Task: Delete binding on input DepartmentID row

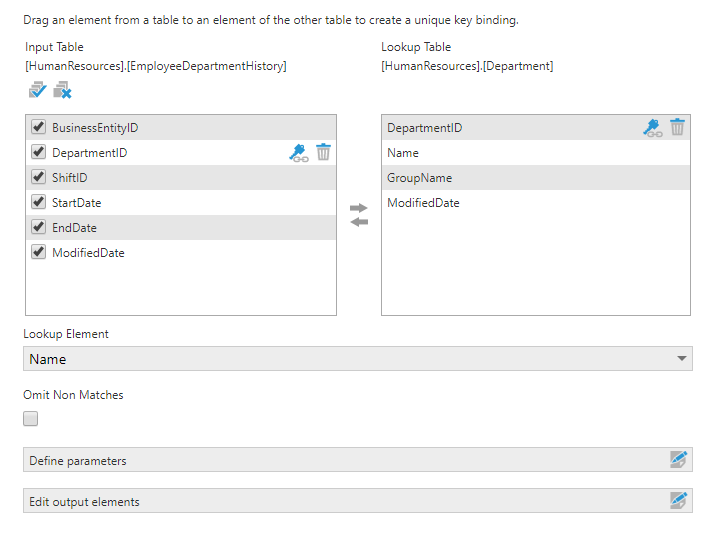Action: click(323, 153)
